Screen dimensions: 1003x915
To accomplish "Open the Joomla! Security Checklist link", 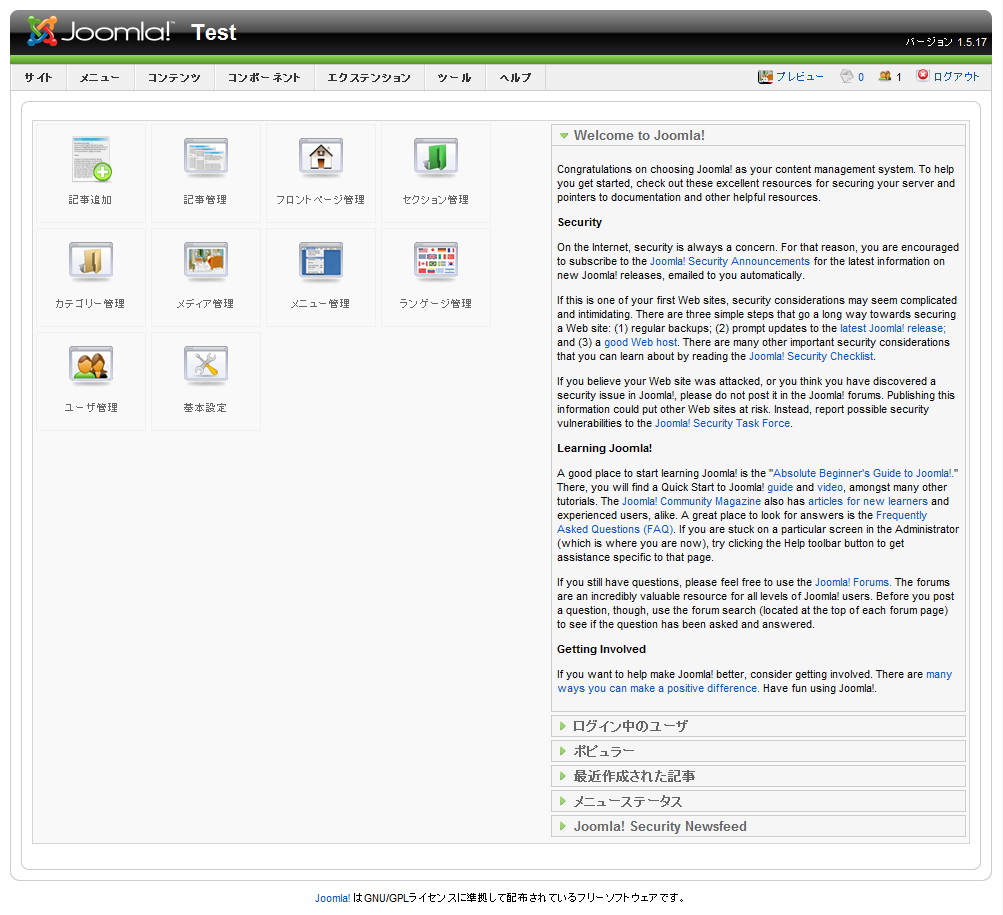I will click(x=811, y=356).
